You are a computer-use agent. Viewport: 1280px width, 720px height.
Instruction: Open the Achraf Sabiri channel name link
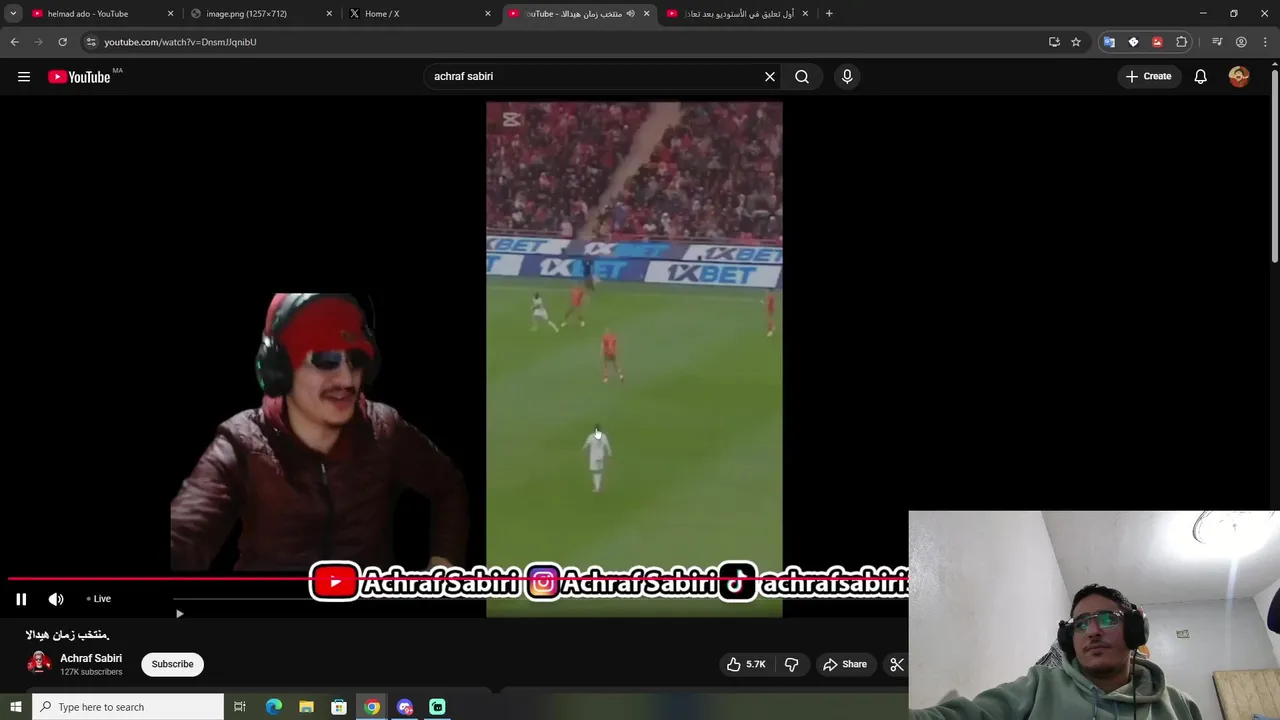pos(91,658)
